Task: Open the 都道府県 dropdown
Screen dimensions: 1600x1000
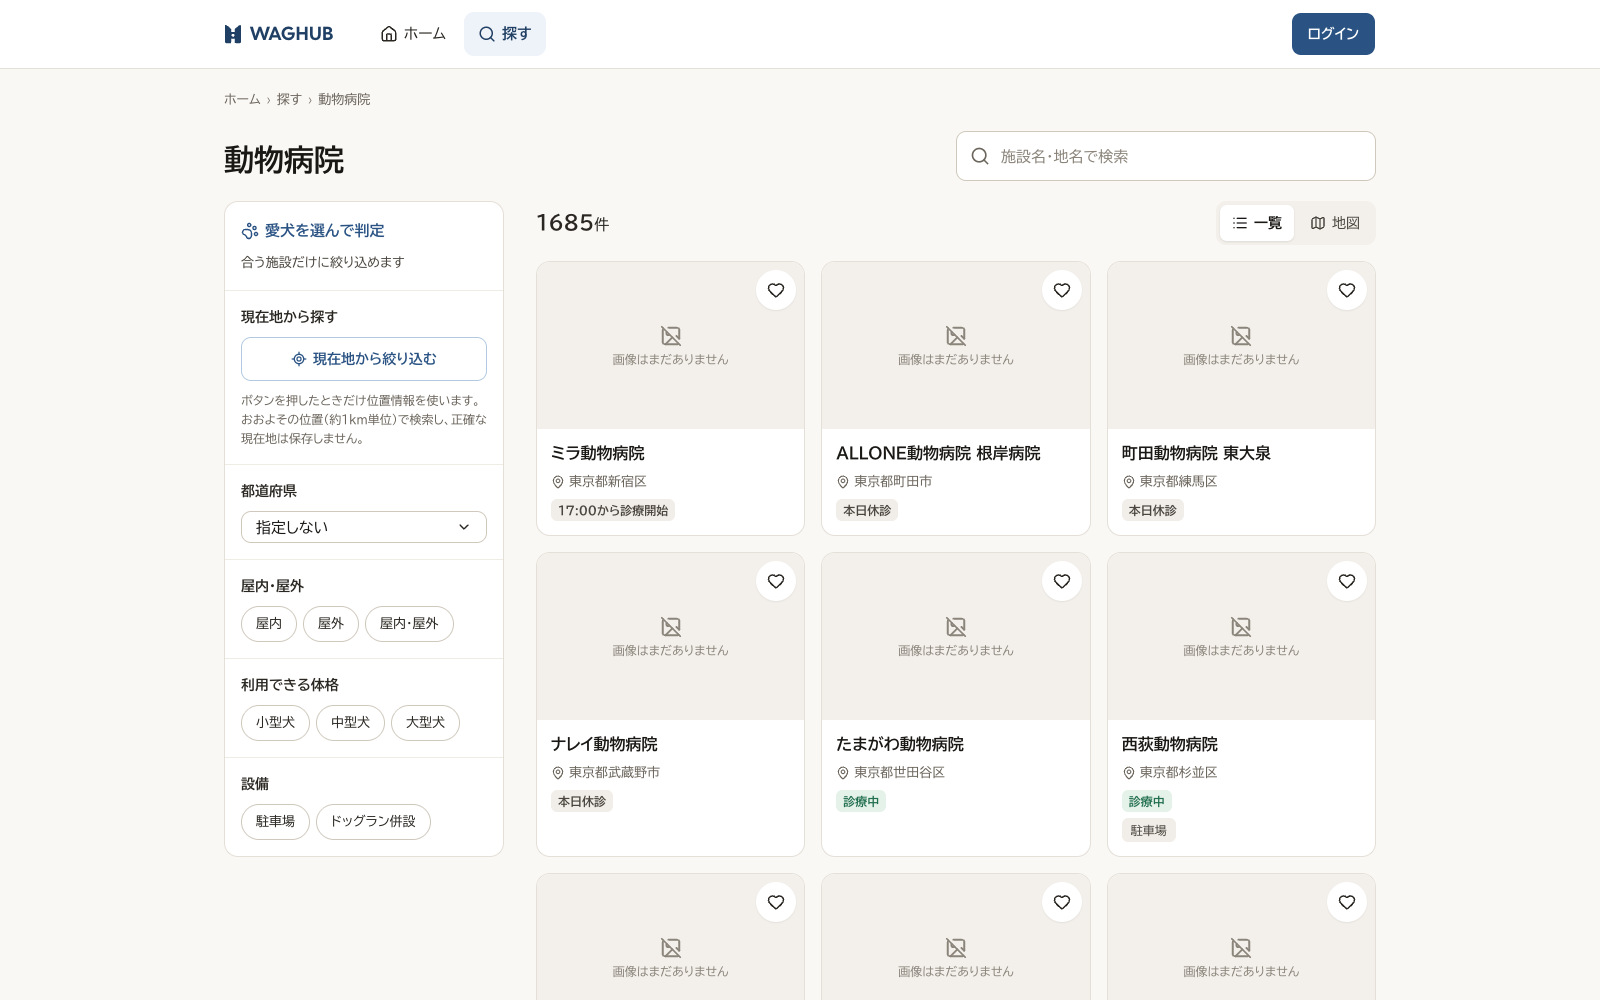Action: (364, 527)
